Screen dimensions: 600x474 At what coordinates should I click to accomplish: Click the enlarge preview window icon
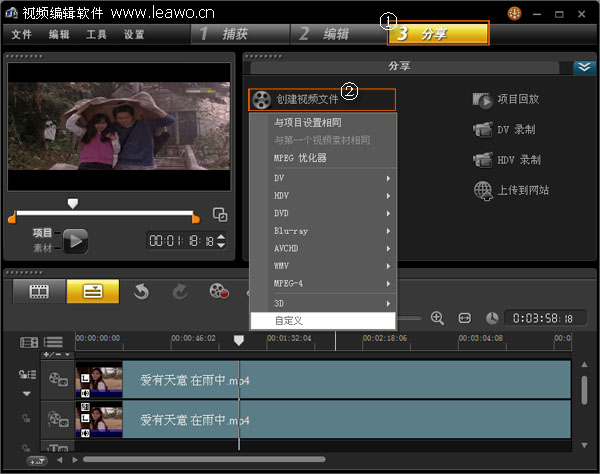220,215
